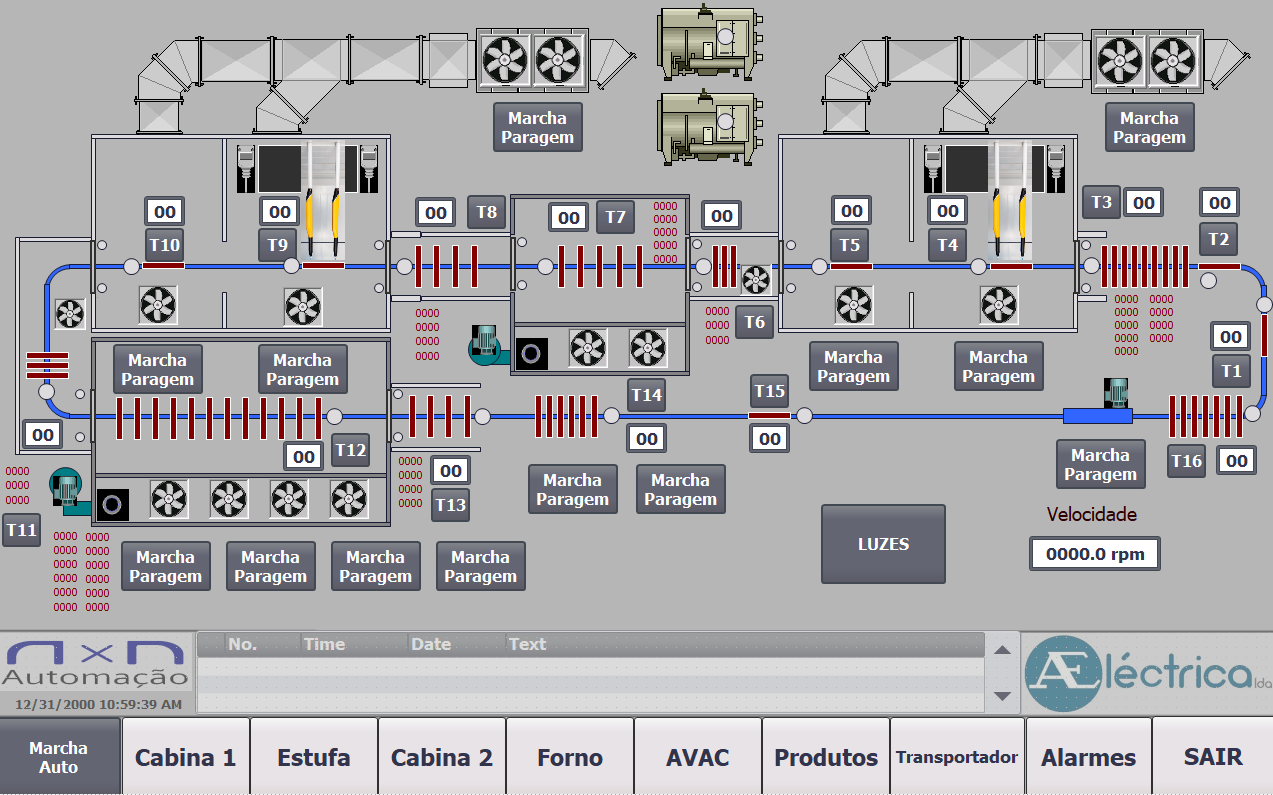Screen dimensions: 1273x795
Task: Select the Velocidade rpm value field
Action: [x=1094, y=554]
